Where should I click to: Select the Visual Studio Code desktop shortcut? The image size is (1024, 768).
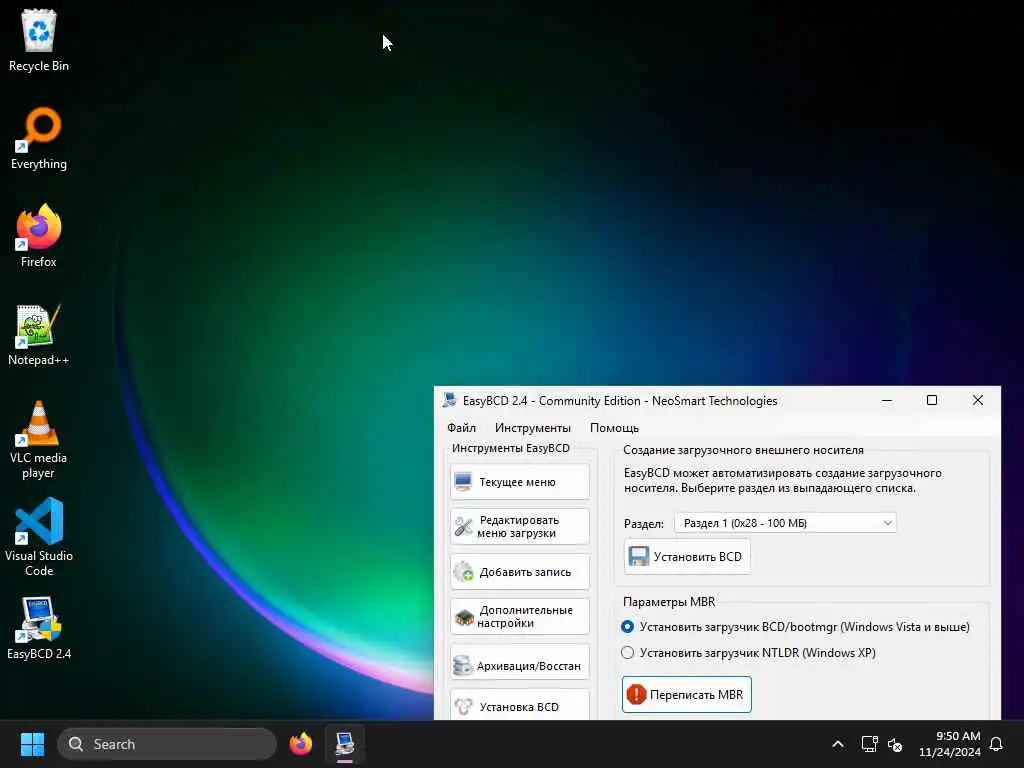click(x=39, y=537)
